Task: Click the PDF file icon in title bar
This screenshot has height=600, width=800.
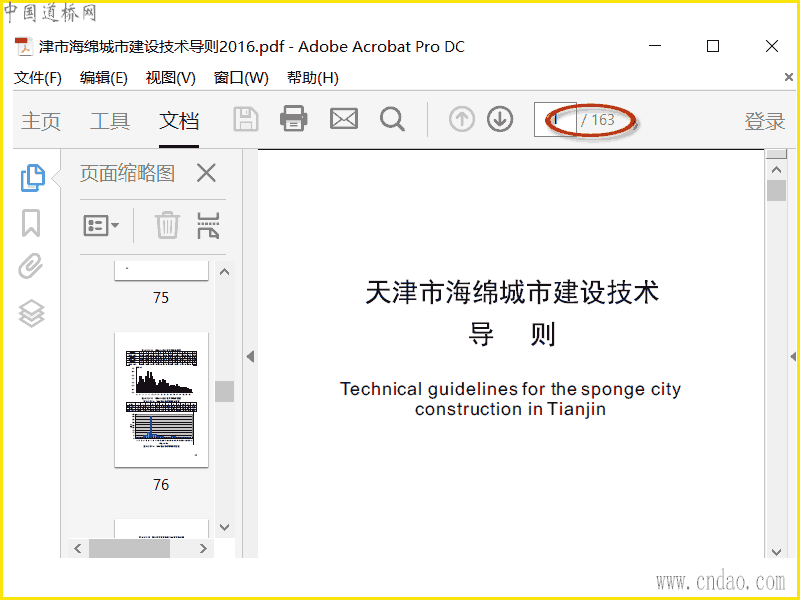Action: [23, 46]
